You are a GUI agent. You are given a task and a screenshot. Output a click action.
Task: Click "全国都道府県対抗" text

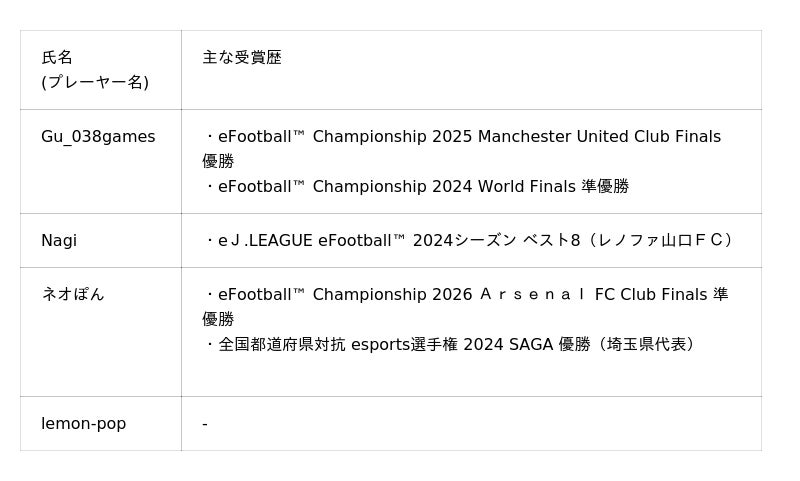(282, 345)
